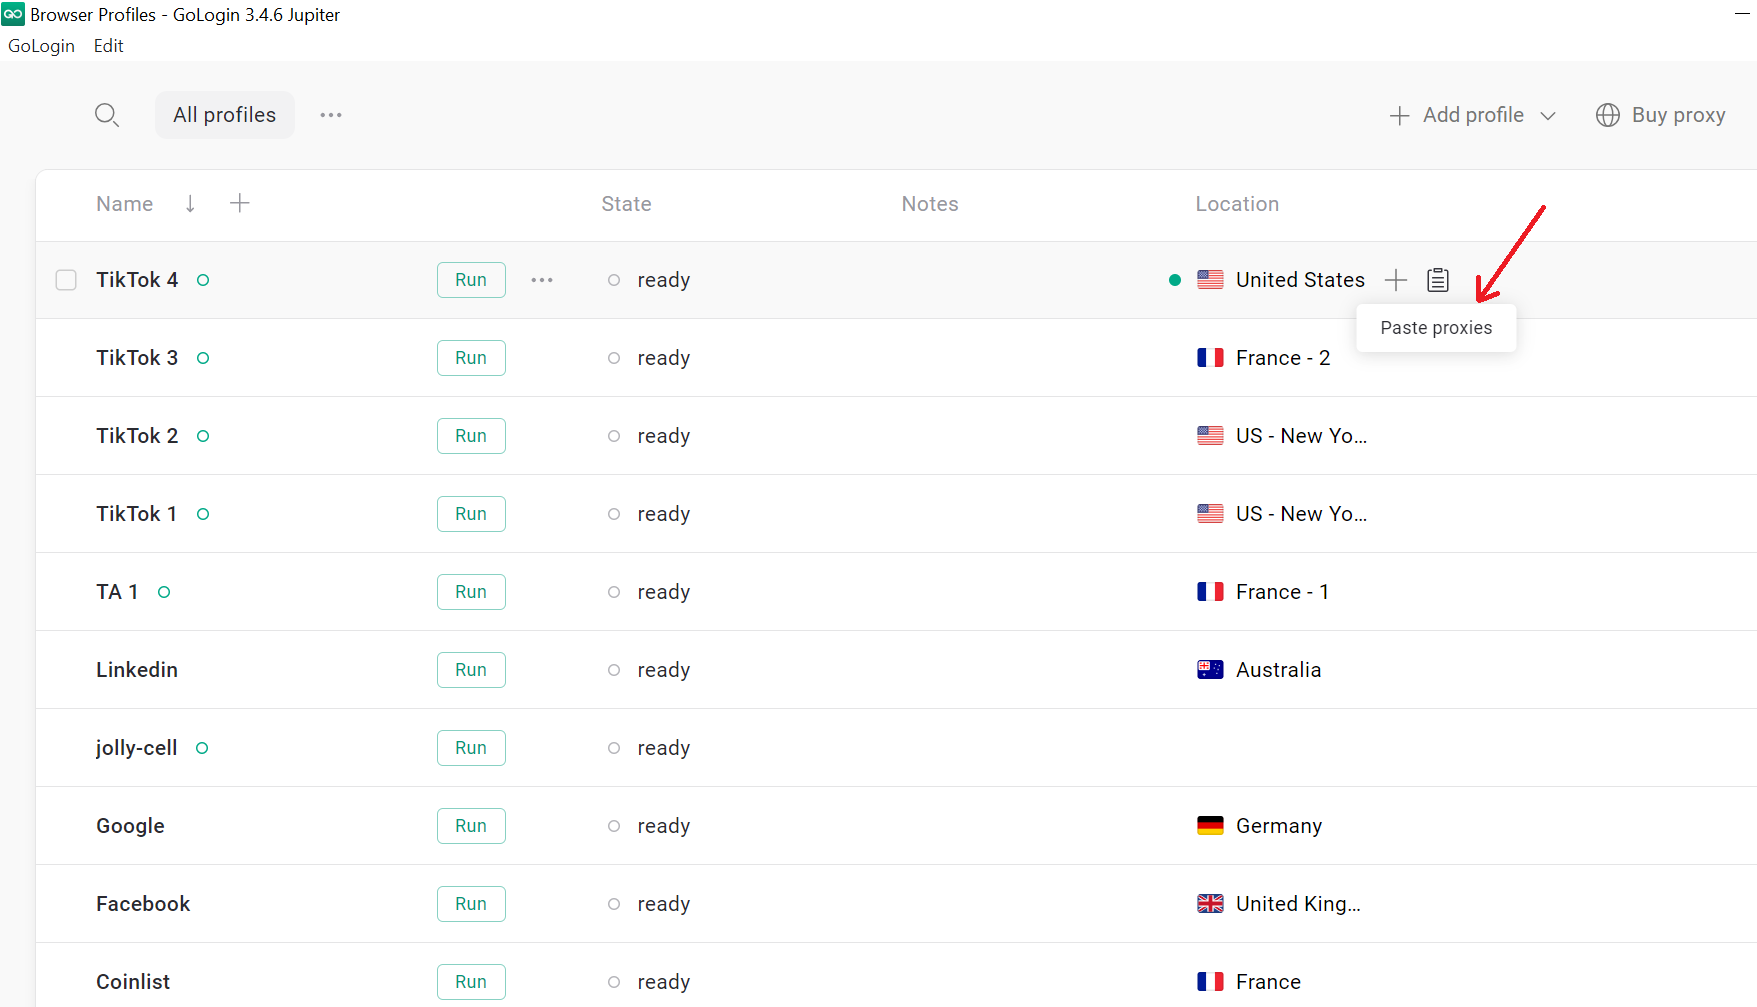Click the Australia location text
This screenshot has width=1757, height=1007.
click(x=1278, y=670)
